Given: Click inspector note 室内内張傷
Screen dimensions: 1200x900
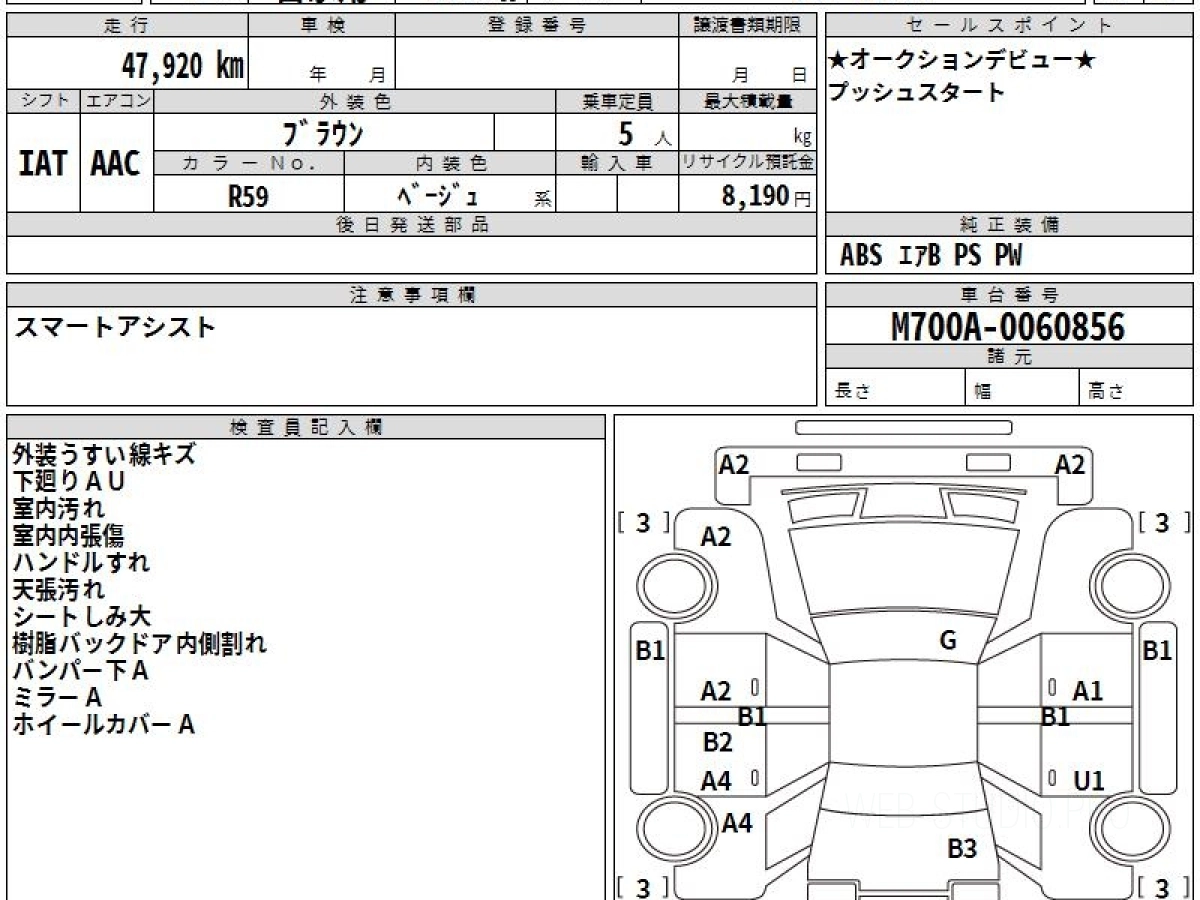Looking at the screenshot, I should pos(68,536).
